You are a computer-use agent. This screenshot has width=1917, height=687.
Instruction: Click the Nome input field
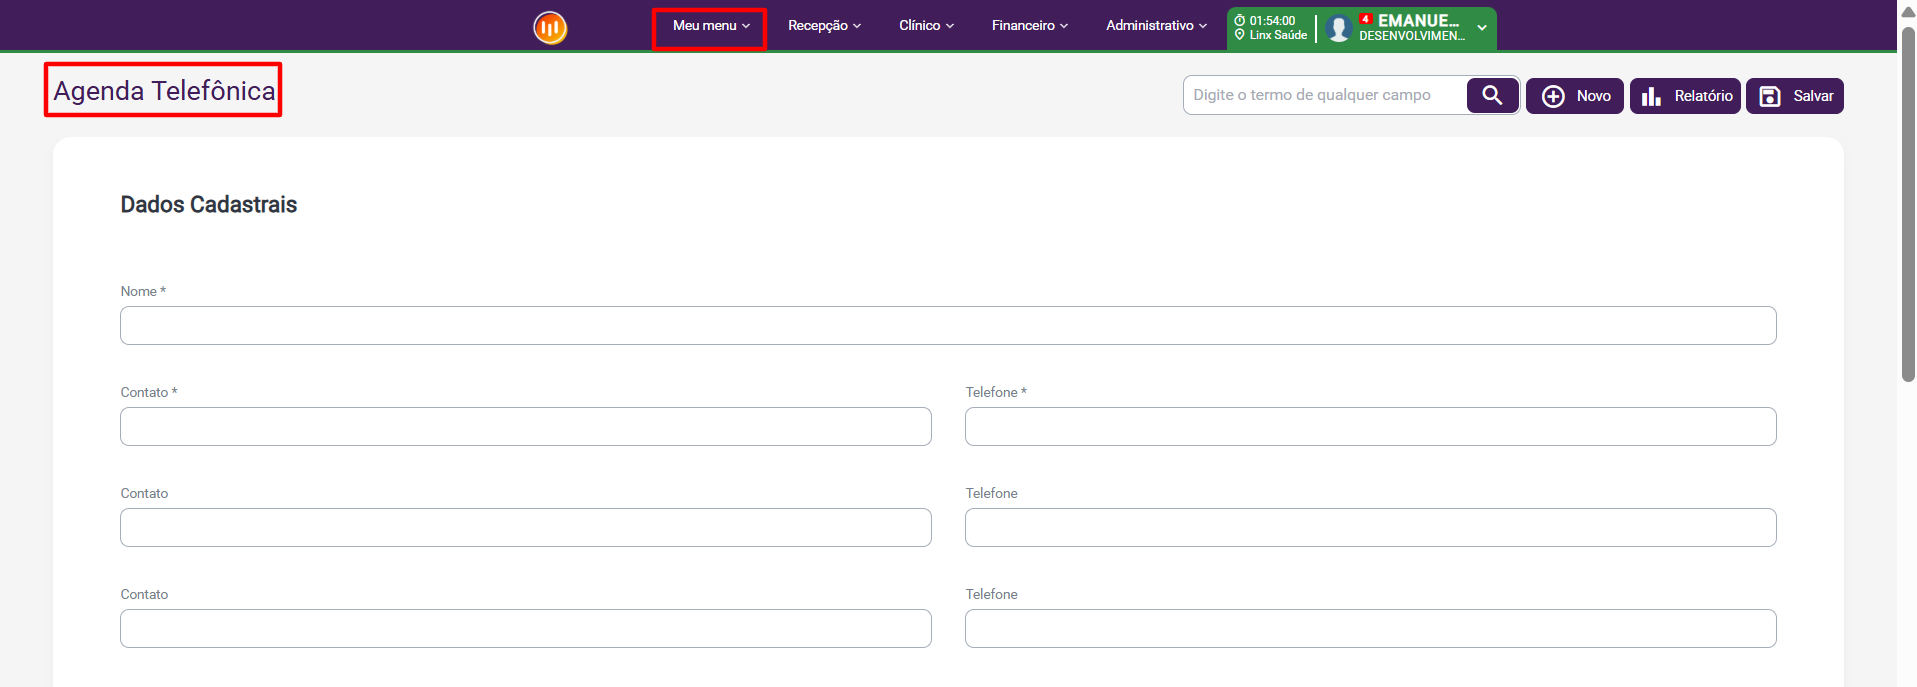tap(947, 326)
